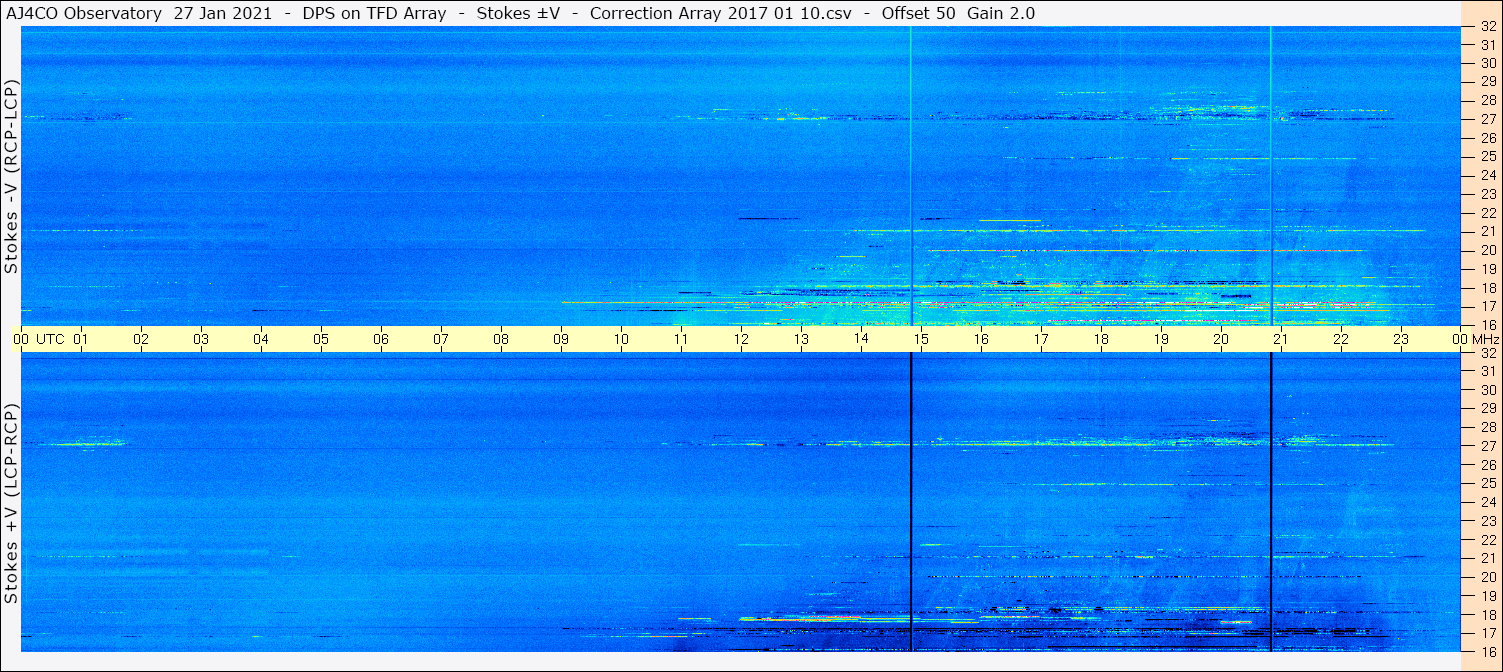Image resolution: width=1503 pixels, height=672 pixels.
Task: Click the 17 MHz label of Stokes +V panel
Action: point(1487,633)
